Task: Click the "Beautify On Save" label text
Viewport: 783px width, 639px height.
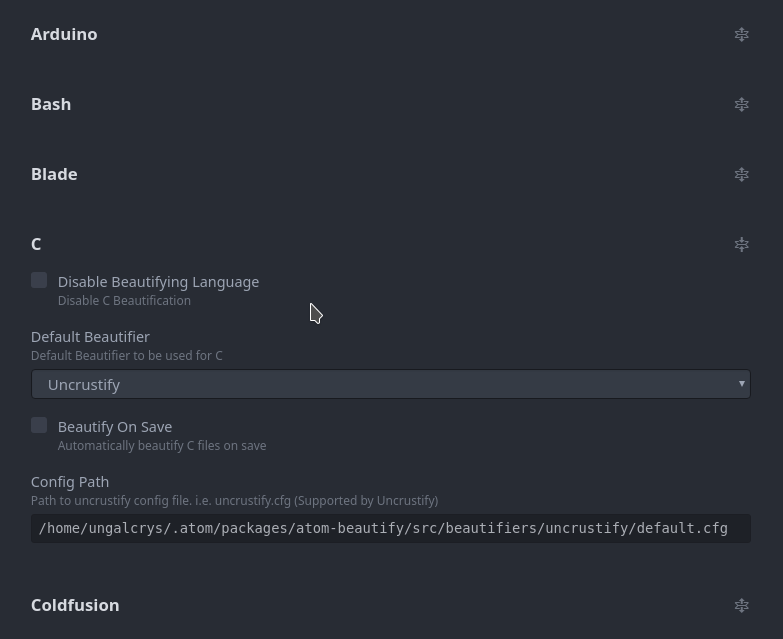Action: click(115, 427)
